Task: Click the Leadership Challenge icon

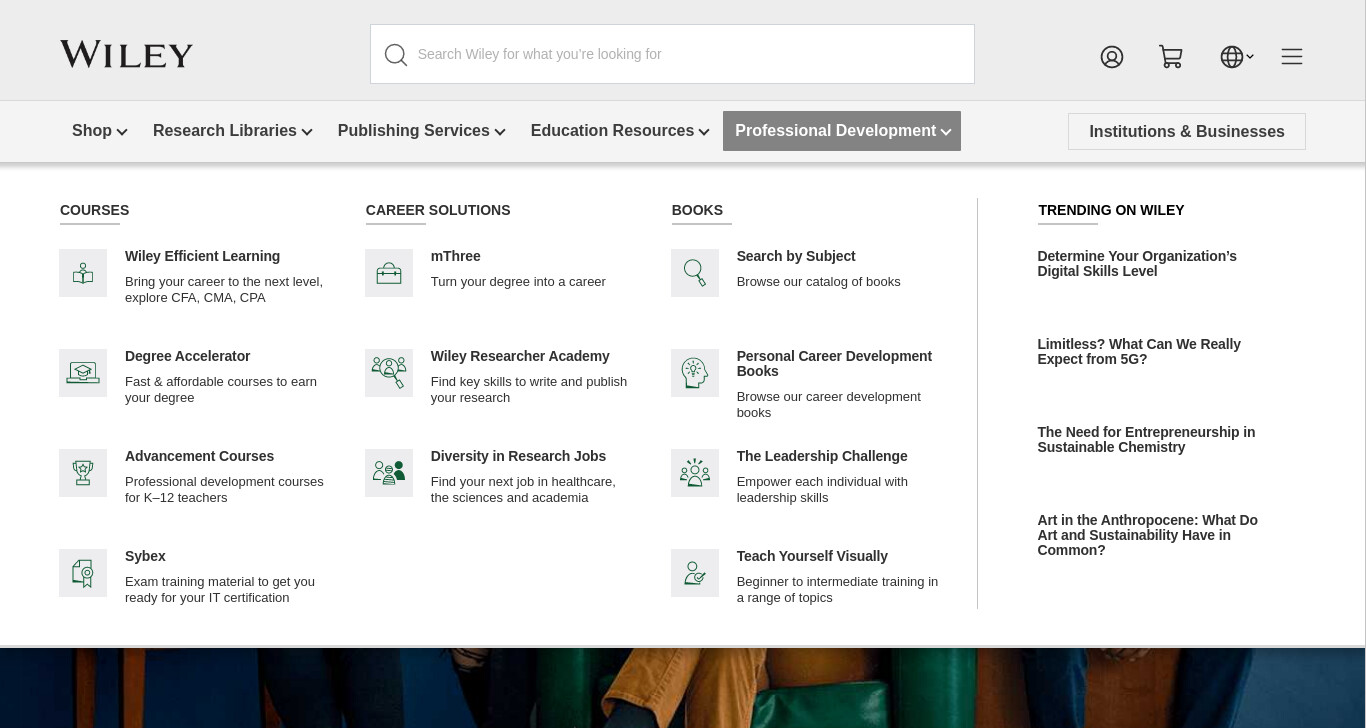Action: tap(695, 473)
